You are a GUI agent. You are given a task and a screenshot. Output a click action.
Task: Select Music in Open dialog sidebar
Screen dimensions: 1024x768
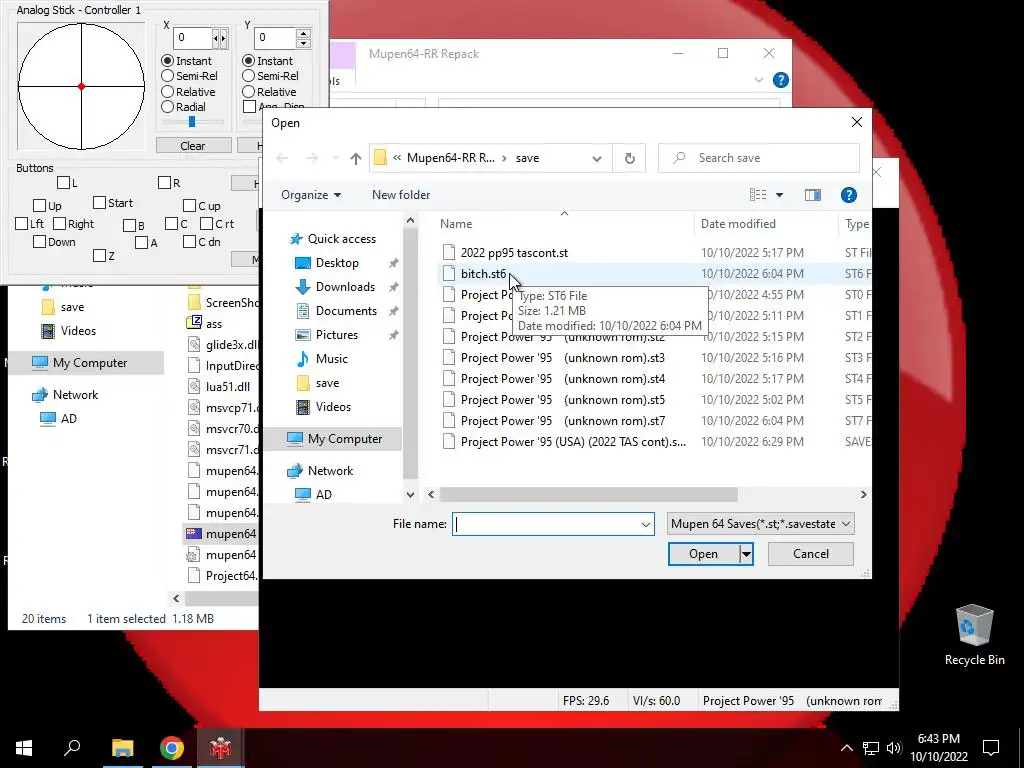(x=331, y=359)
